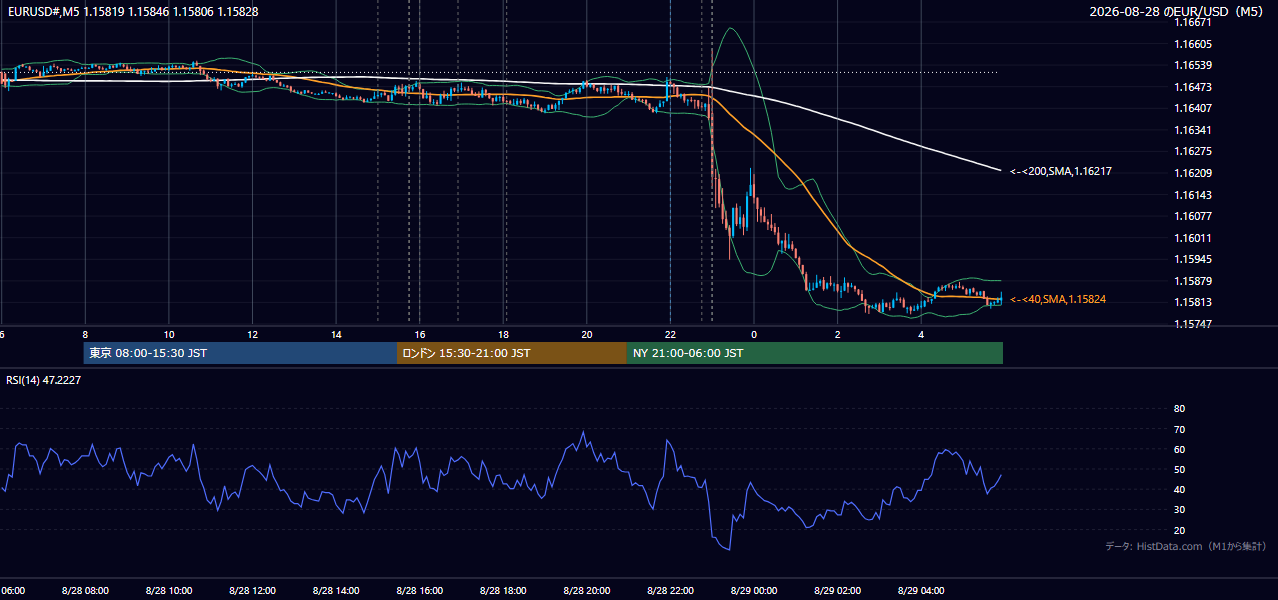Click the 8/28 10:00 time axis label

pyautogui.click(x=169, y=590)
